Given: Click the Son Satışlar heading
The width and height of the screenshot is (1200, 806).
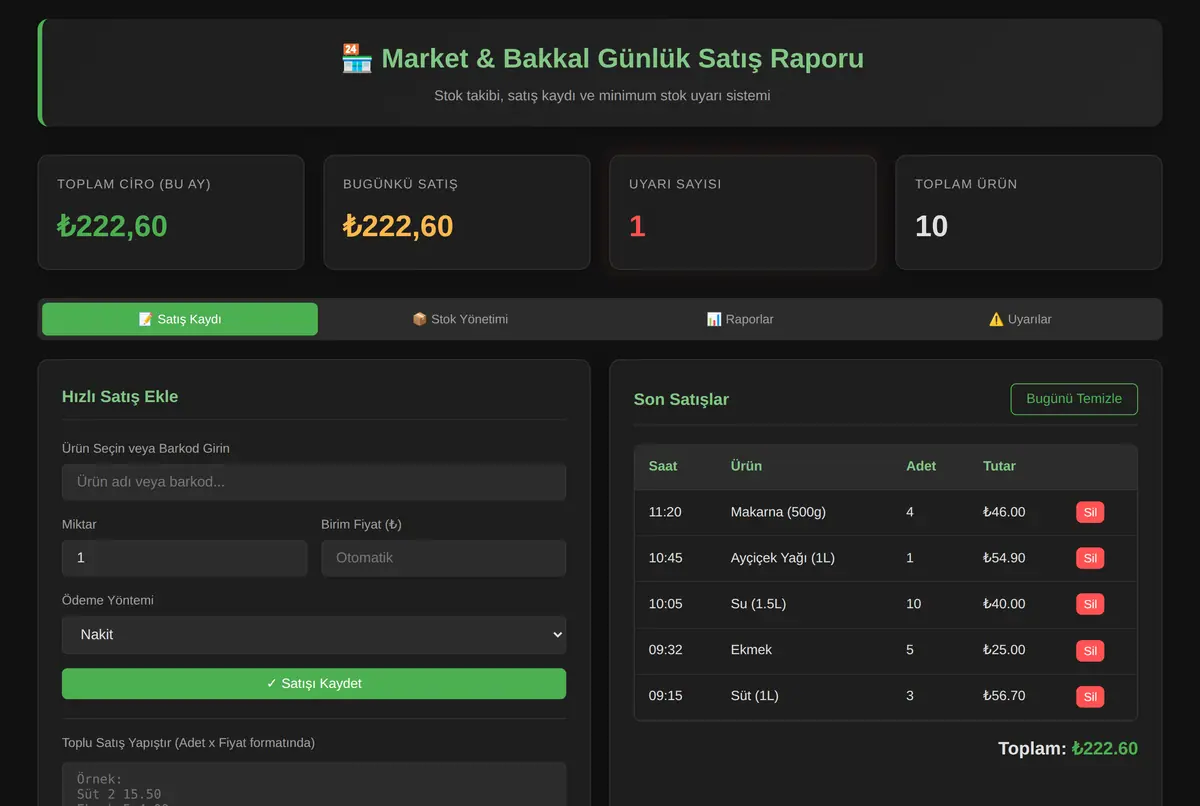Looking at the screenshot, I should pyautogui.click(x=681, y=400).
